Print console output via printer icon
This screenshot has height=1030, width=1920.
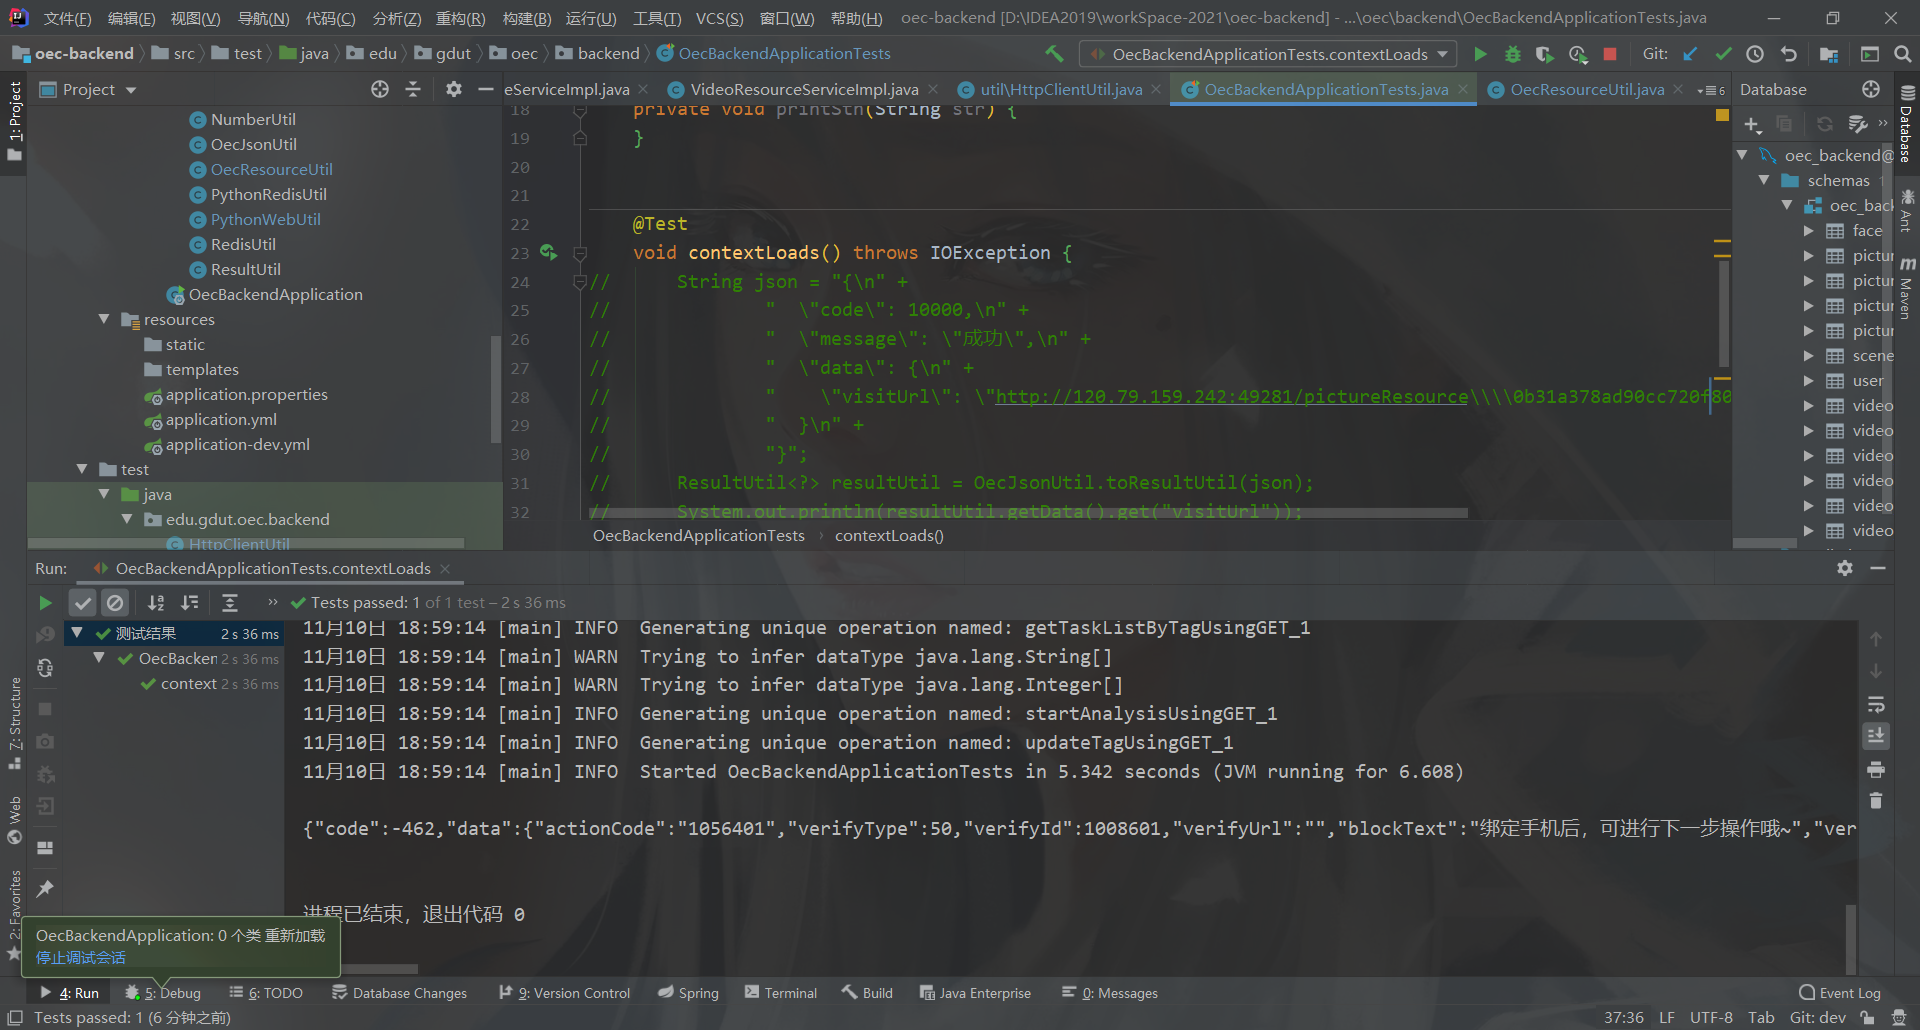1876,769
